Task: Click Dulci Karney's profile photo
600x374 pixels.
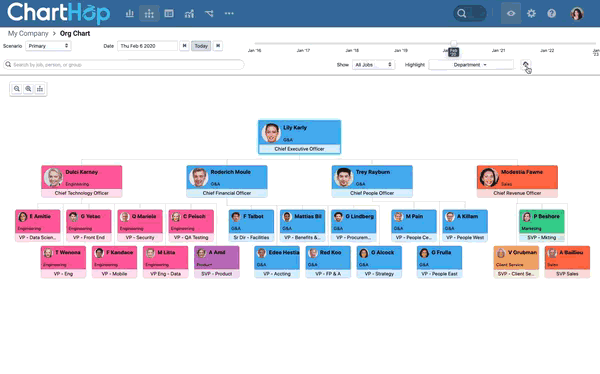Action: [x=54, y=177]
